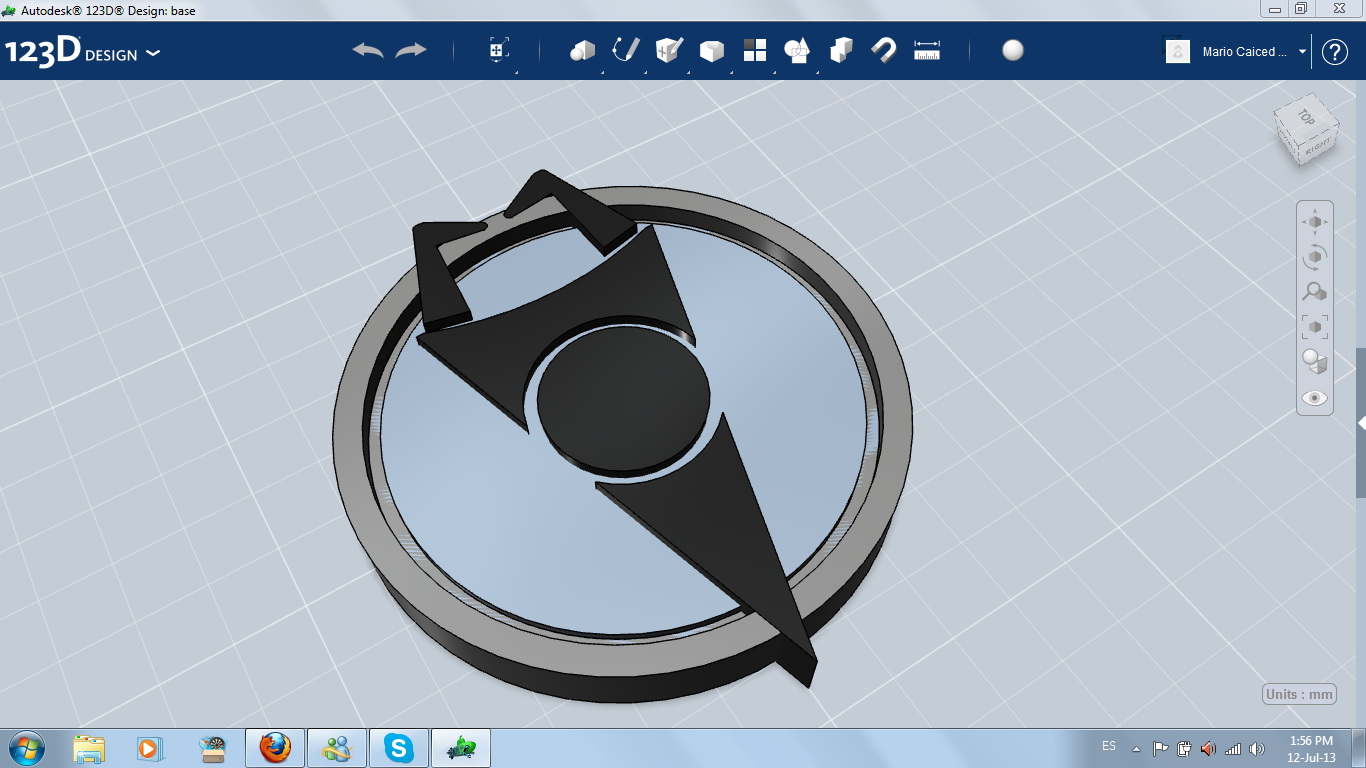Viewport: 1366px width, 768px height.
Task: Open Windows Explorer from the taskbar
Action: pyautogui.click(x=89, y=748)
